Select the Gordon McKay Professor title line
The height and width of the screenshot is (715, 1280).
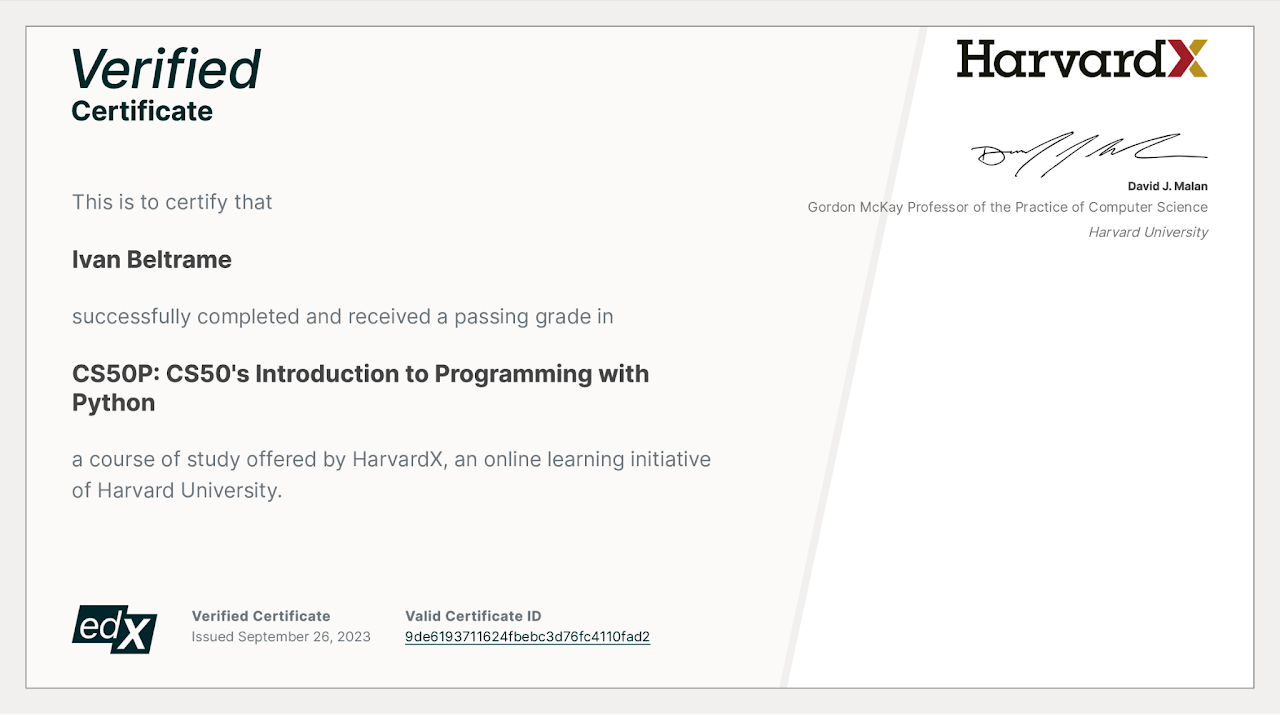tap(1008, 207)
